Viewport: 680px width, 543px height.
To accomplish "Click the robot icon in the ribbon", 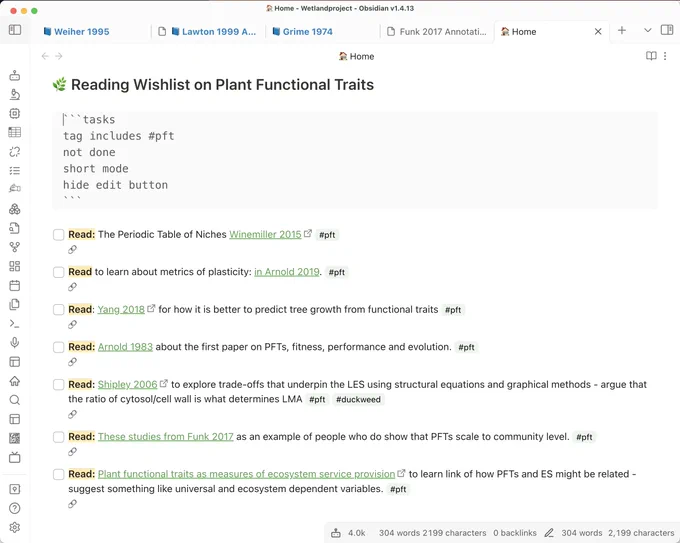I will [15, 75].
